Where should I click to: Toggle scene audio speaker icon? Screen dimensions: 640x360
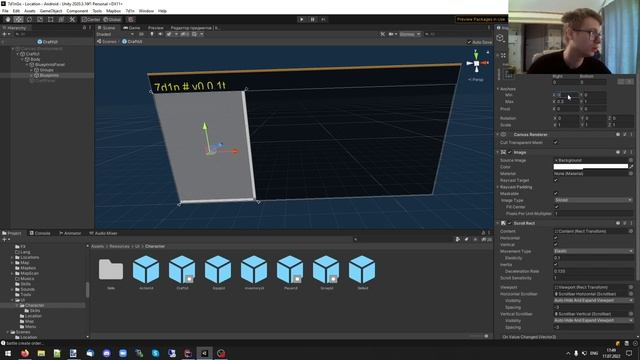(x=160, y=34)
